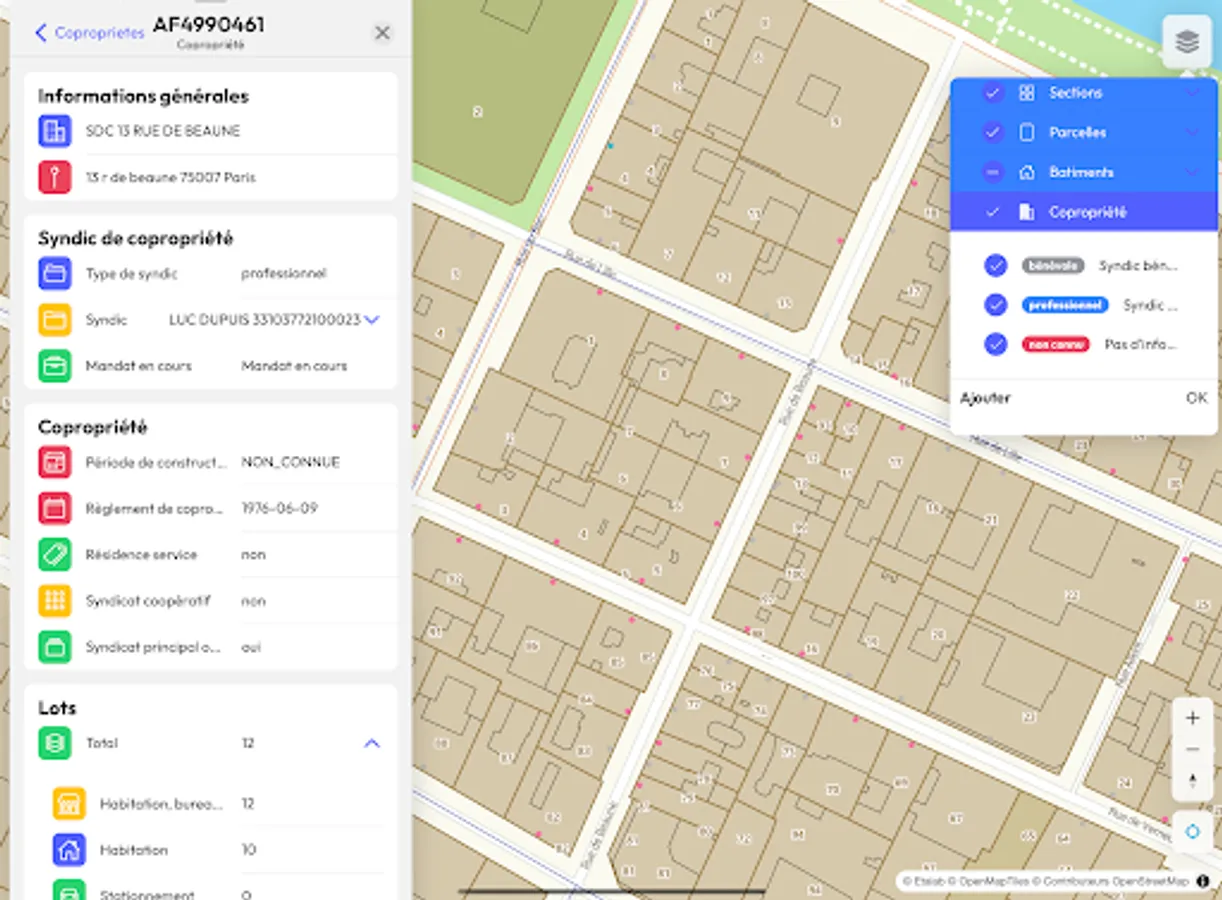Select the Règlement de copropriété calendar icon
This screenshot has height=900, width=1222.
point(55,508)
